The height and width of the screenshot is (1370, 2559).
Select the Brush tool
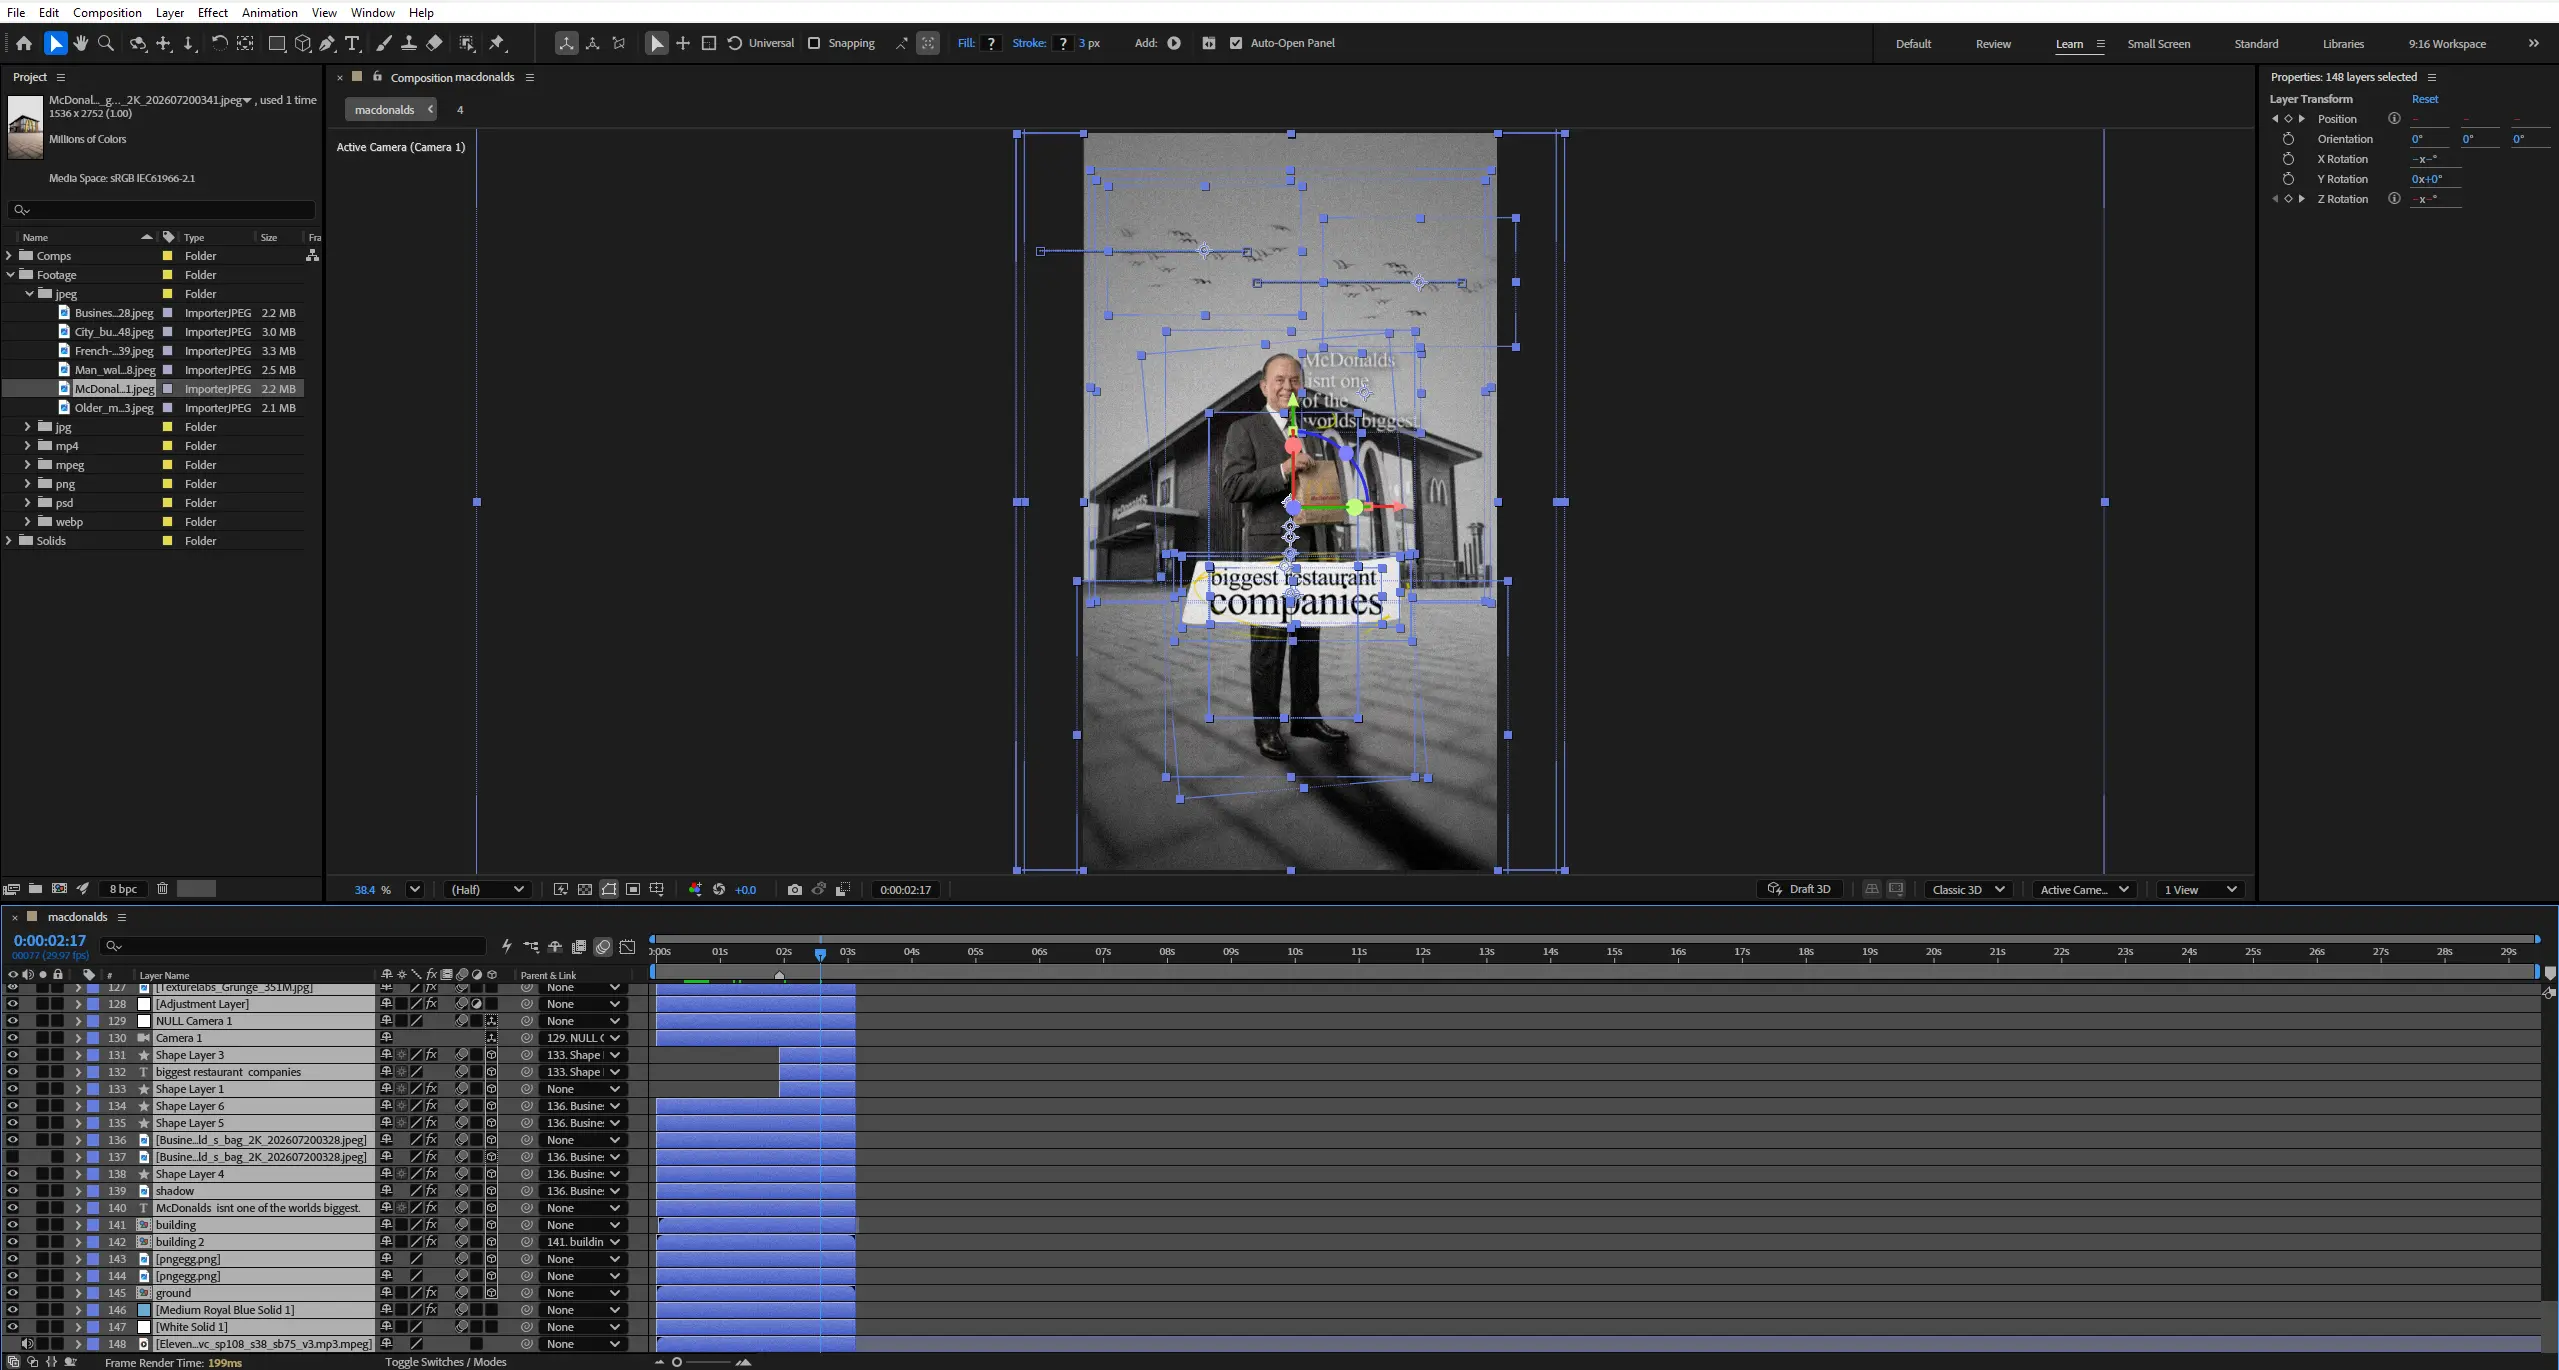[384, 43]
